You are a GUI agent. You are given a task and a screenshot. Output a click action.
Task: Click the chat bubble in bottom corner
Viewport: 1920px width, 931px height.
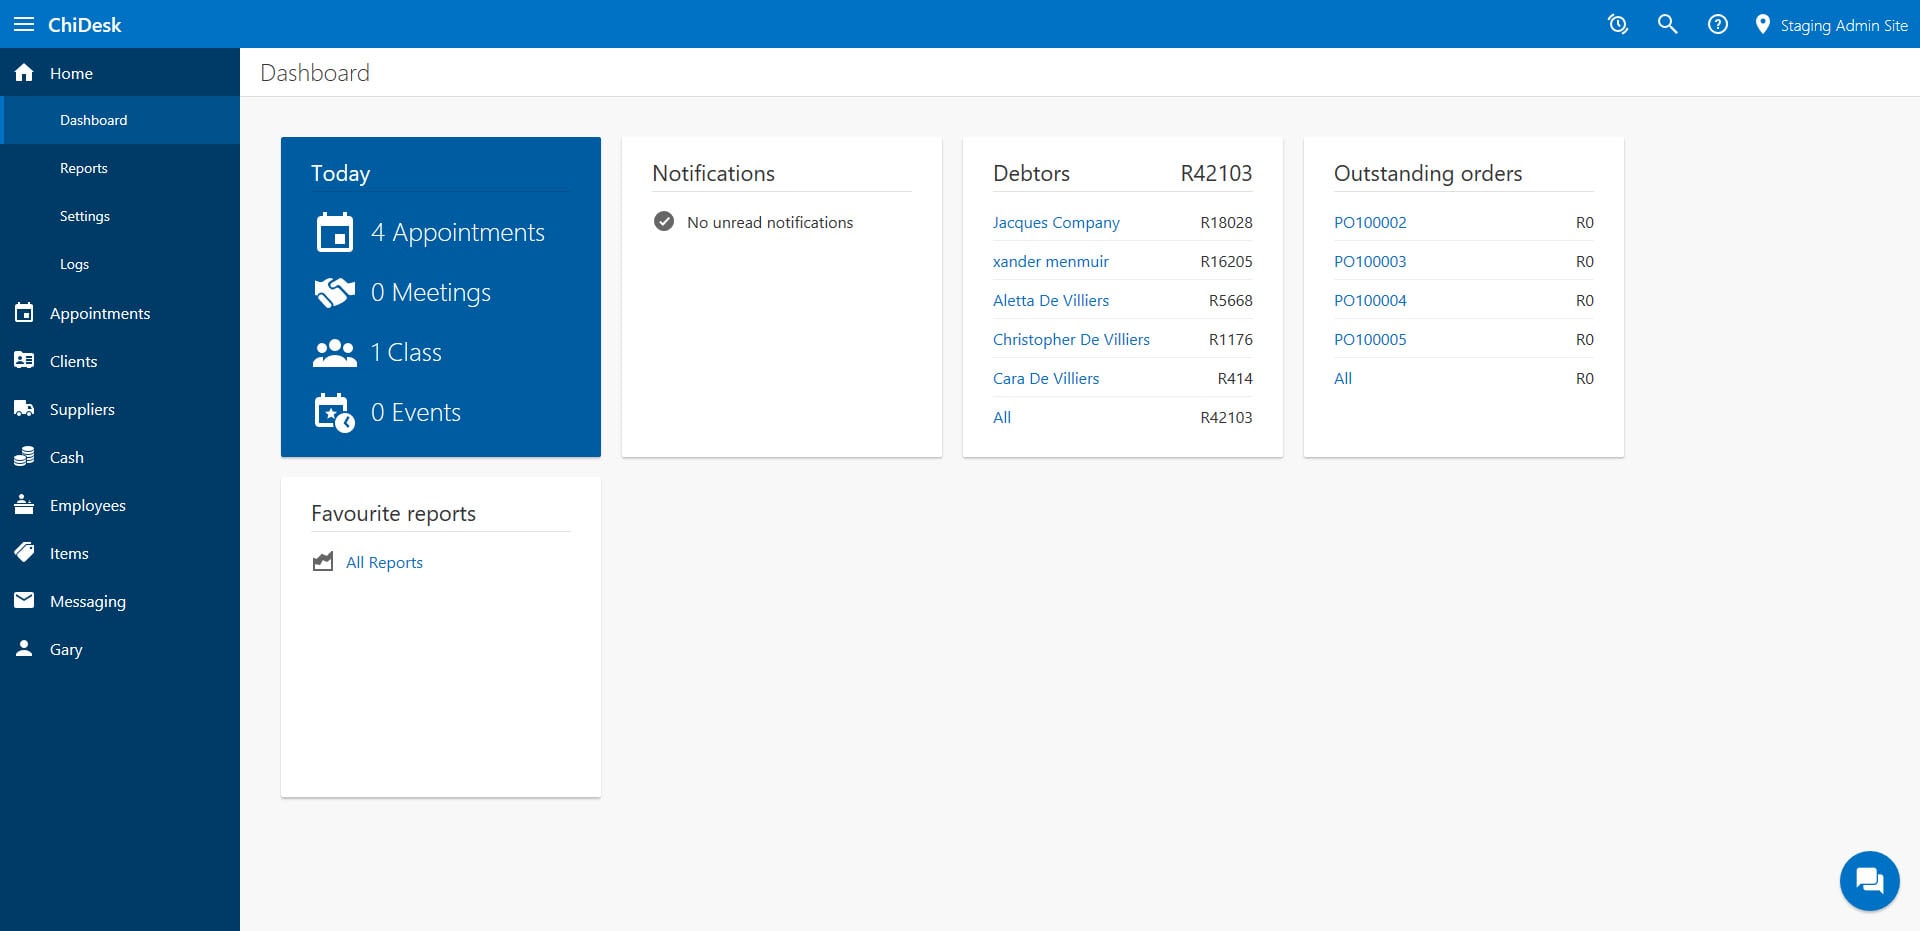point(1868,881)
